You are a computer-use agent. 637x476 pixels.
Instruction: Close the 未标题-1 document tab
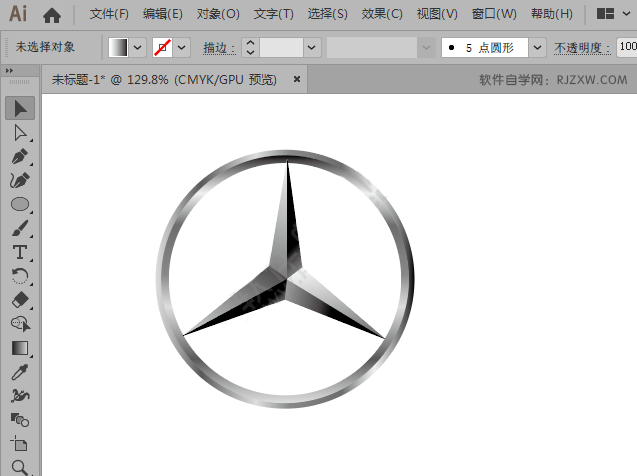pyautogui.click(x=297, y=79)
